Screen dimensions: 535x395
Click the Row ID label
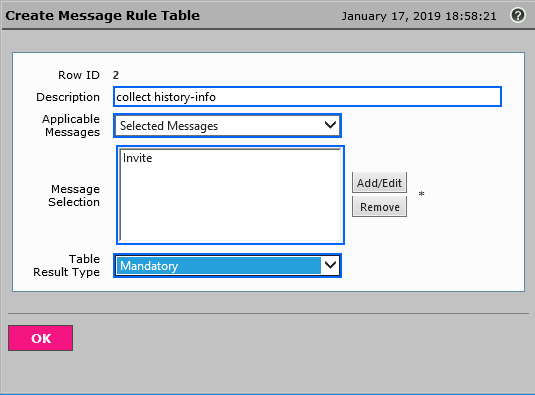click(79, 75)
